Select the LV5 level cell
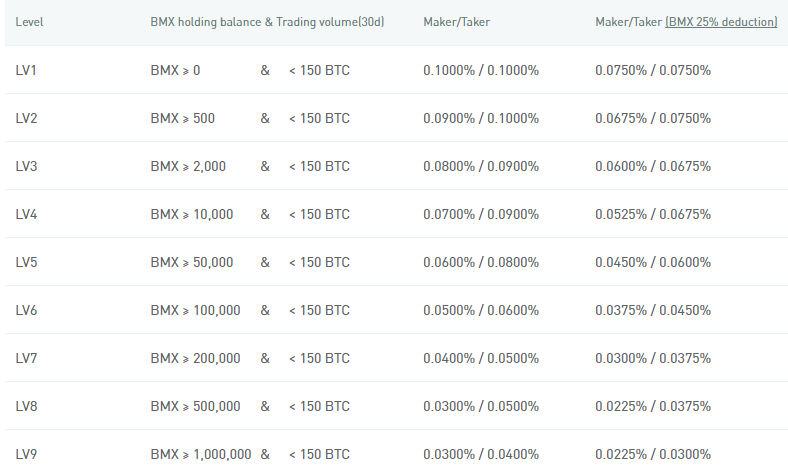This screenshot has height=476, width=788. 26,262
